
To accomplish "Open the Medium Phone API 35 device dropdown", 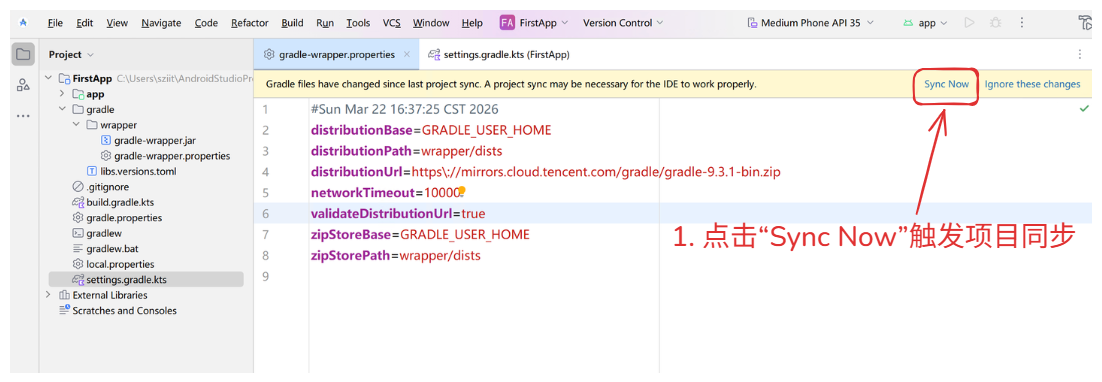I will point(810,22).
